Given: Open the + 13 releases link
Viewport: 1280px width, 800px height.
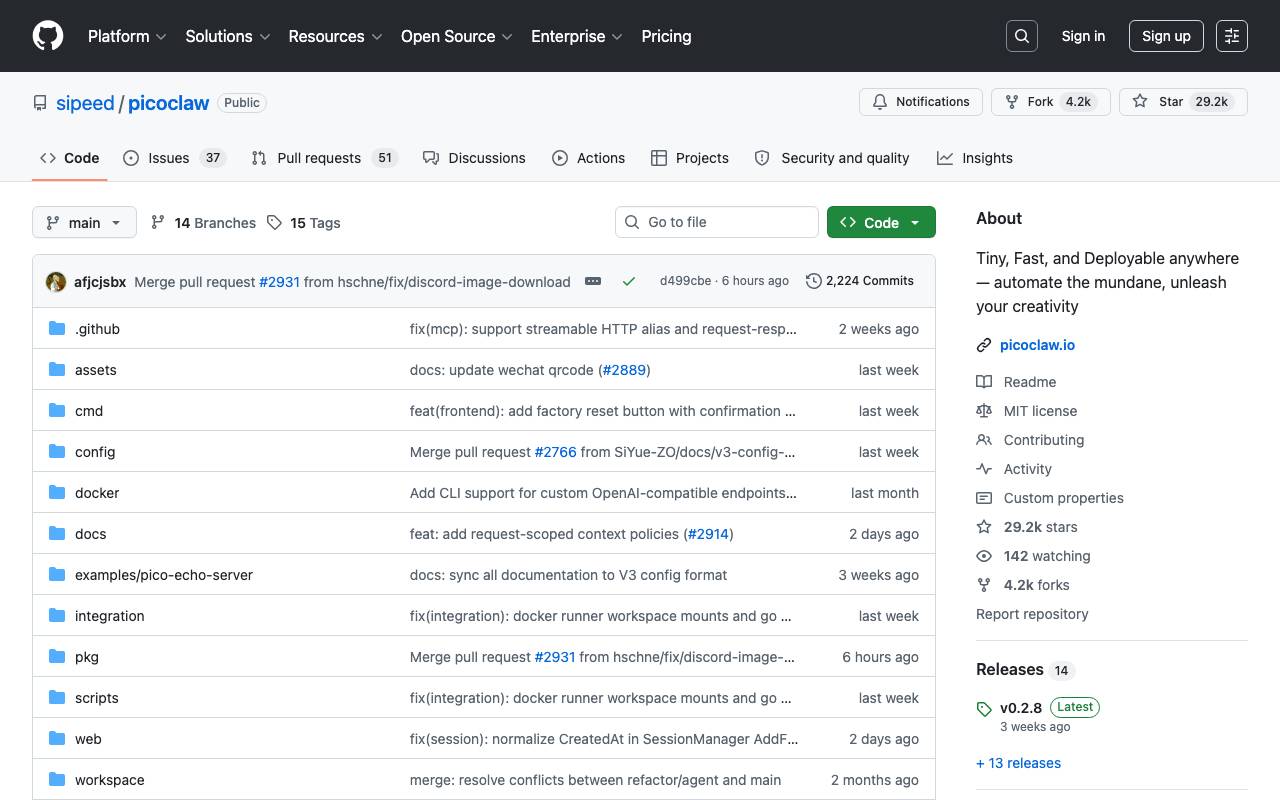Looking at the screenshot, I should pyautogui.click(x=1018, y=763).
